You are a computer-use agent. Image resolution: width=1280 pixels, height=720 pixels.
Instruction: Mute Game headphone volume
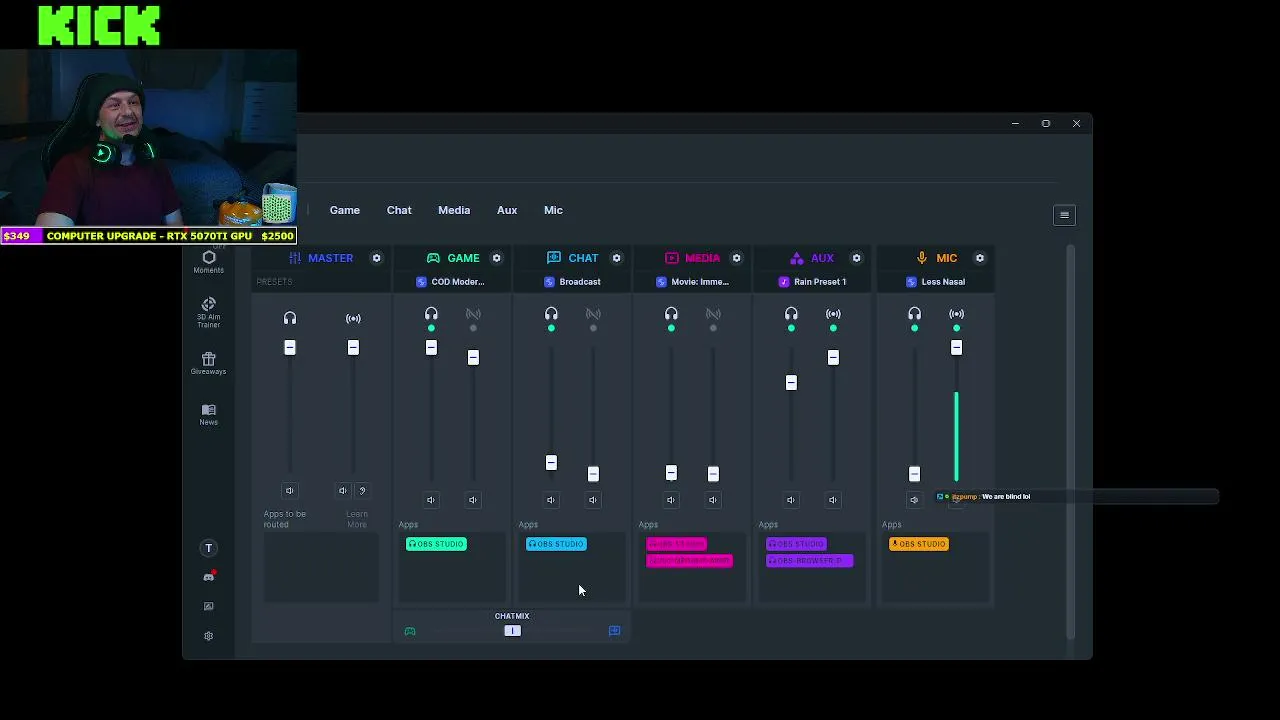tap(431, 500)
